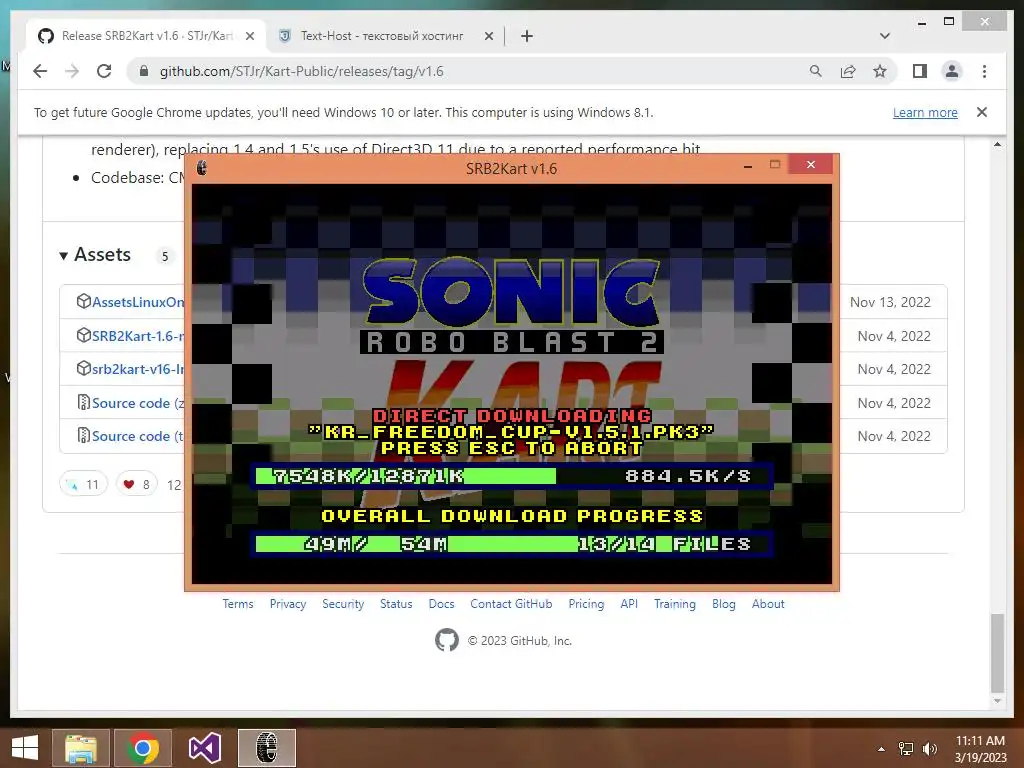The width and height of the screenshot is (1024, 768).
Task: Click the first Source code zip icon
Action: (x=84, y=402)
